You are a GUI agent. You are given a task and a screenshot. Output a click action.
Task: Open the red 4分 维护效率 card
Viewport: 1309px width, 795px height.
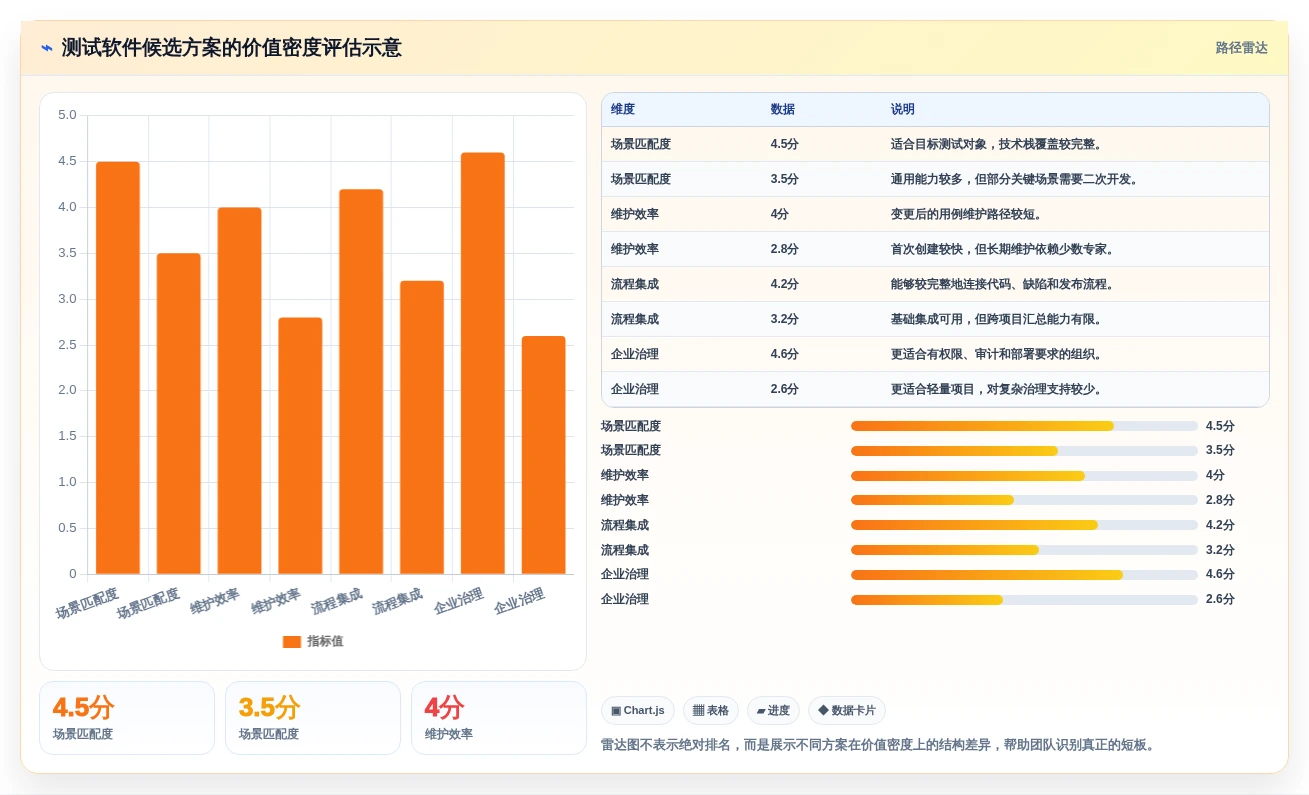pyautogui.click(x=499, y=718)
